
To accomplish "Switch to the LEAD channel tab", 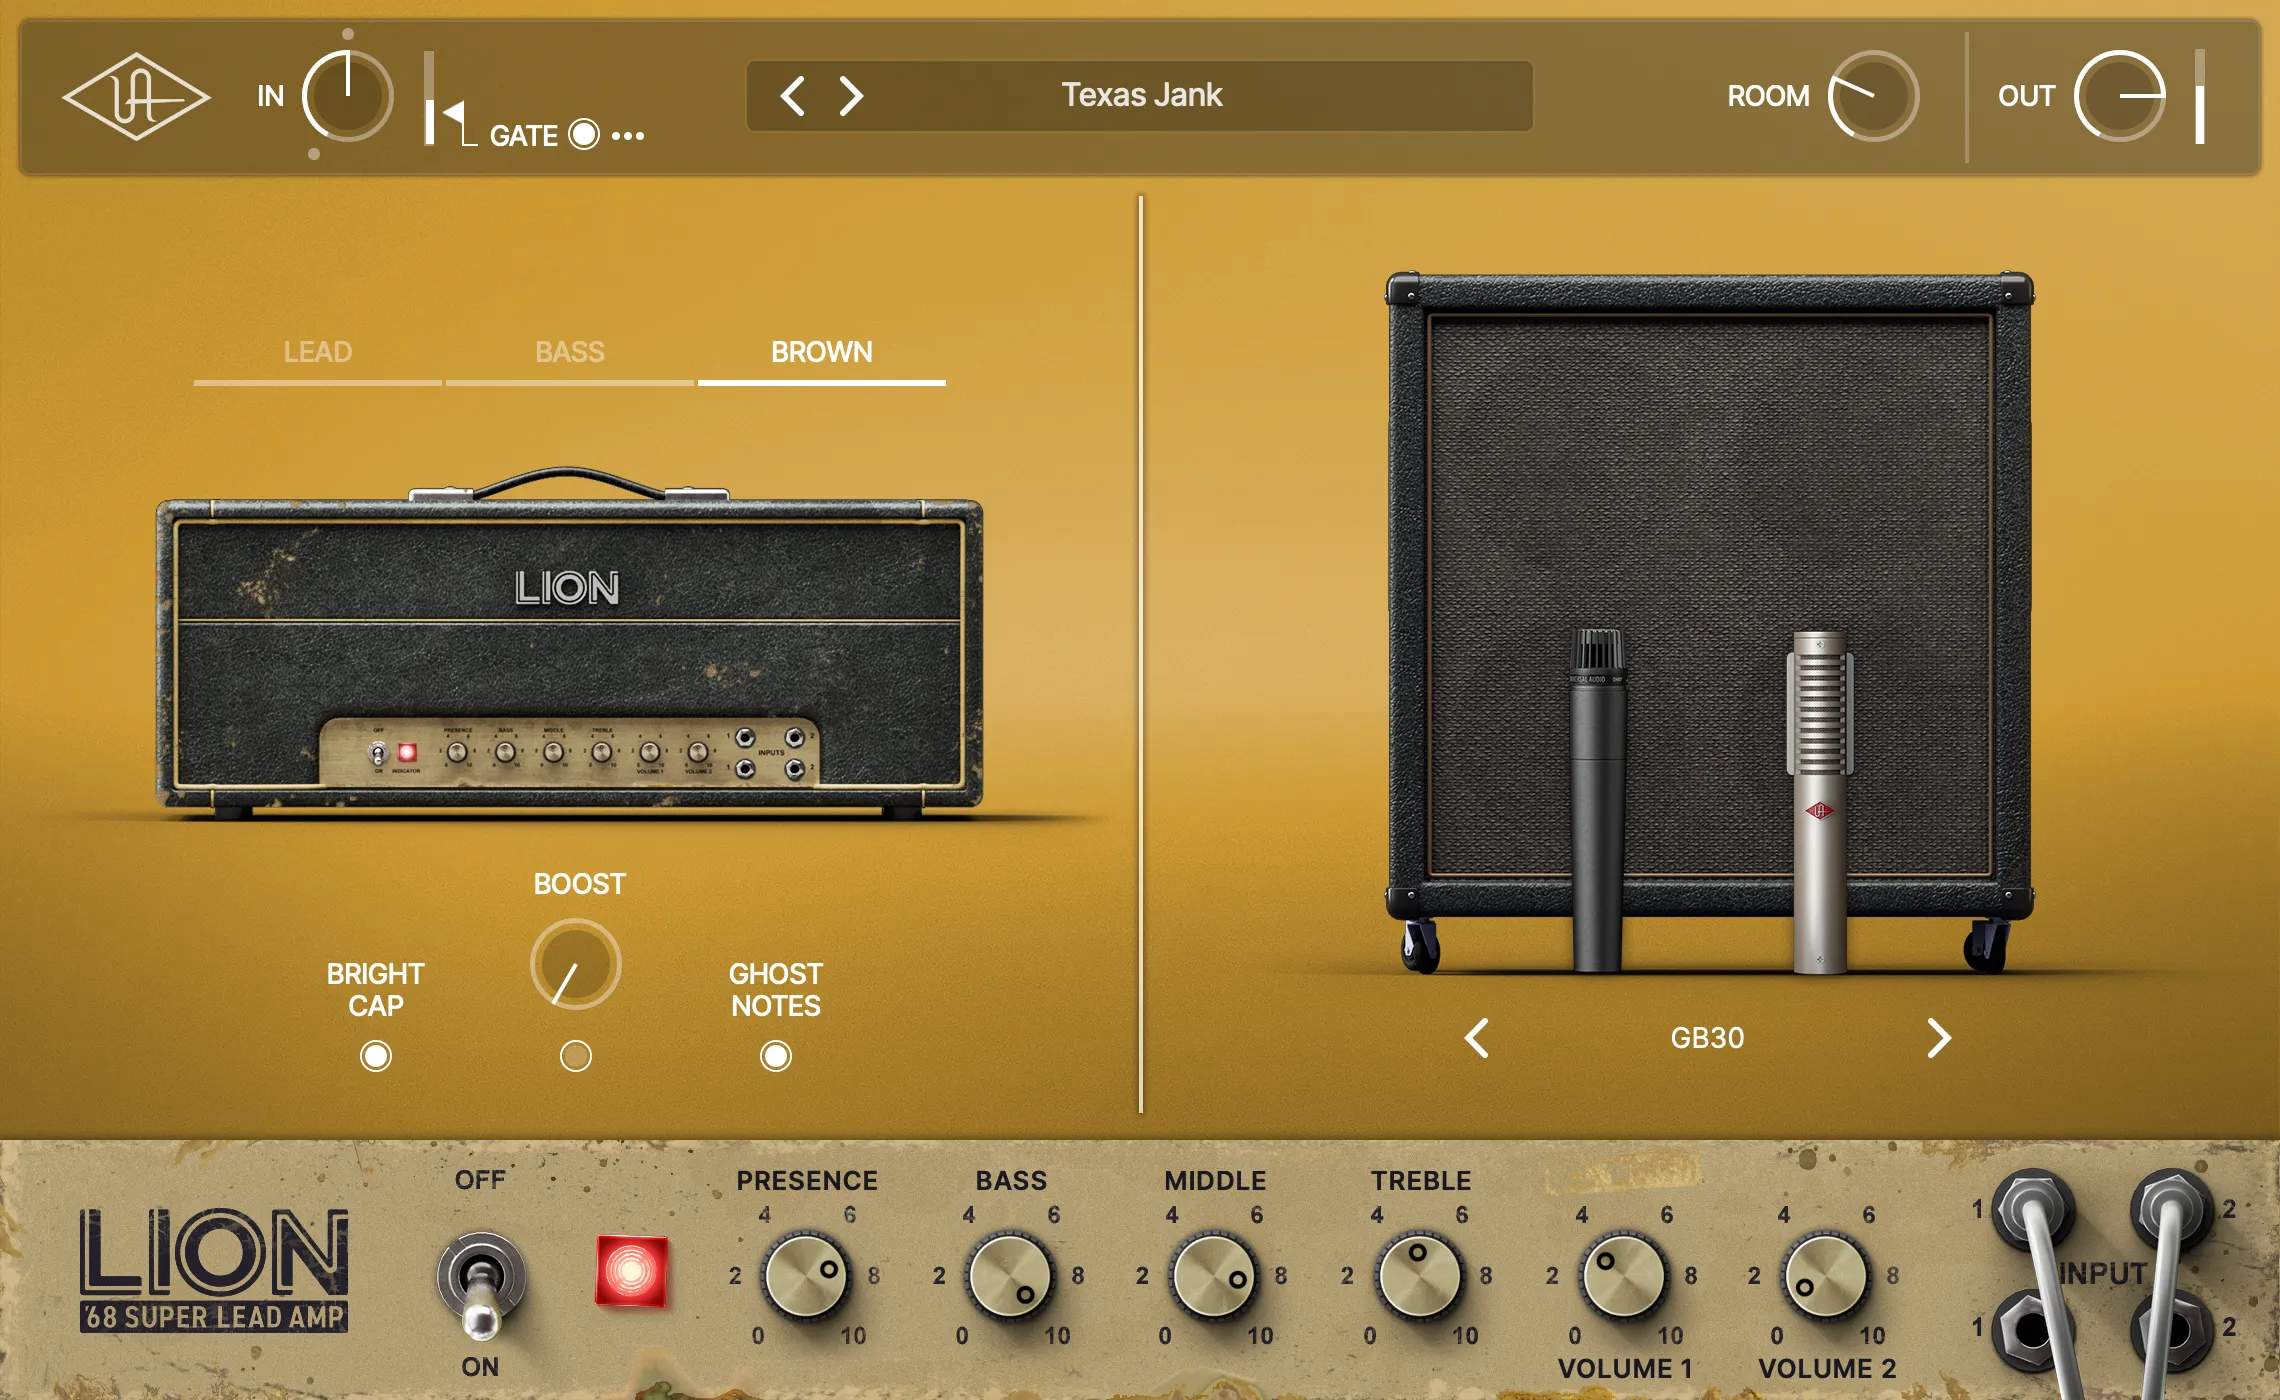I will [317, 352].
